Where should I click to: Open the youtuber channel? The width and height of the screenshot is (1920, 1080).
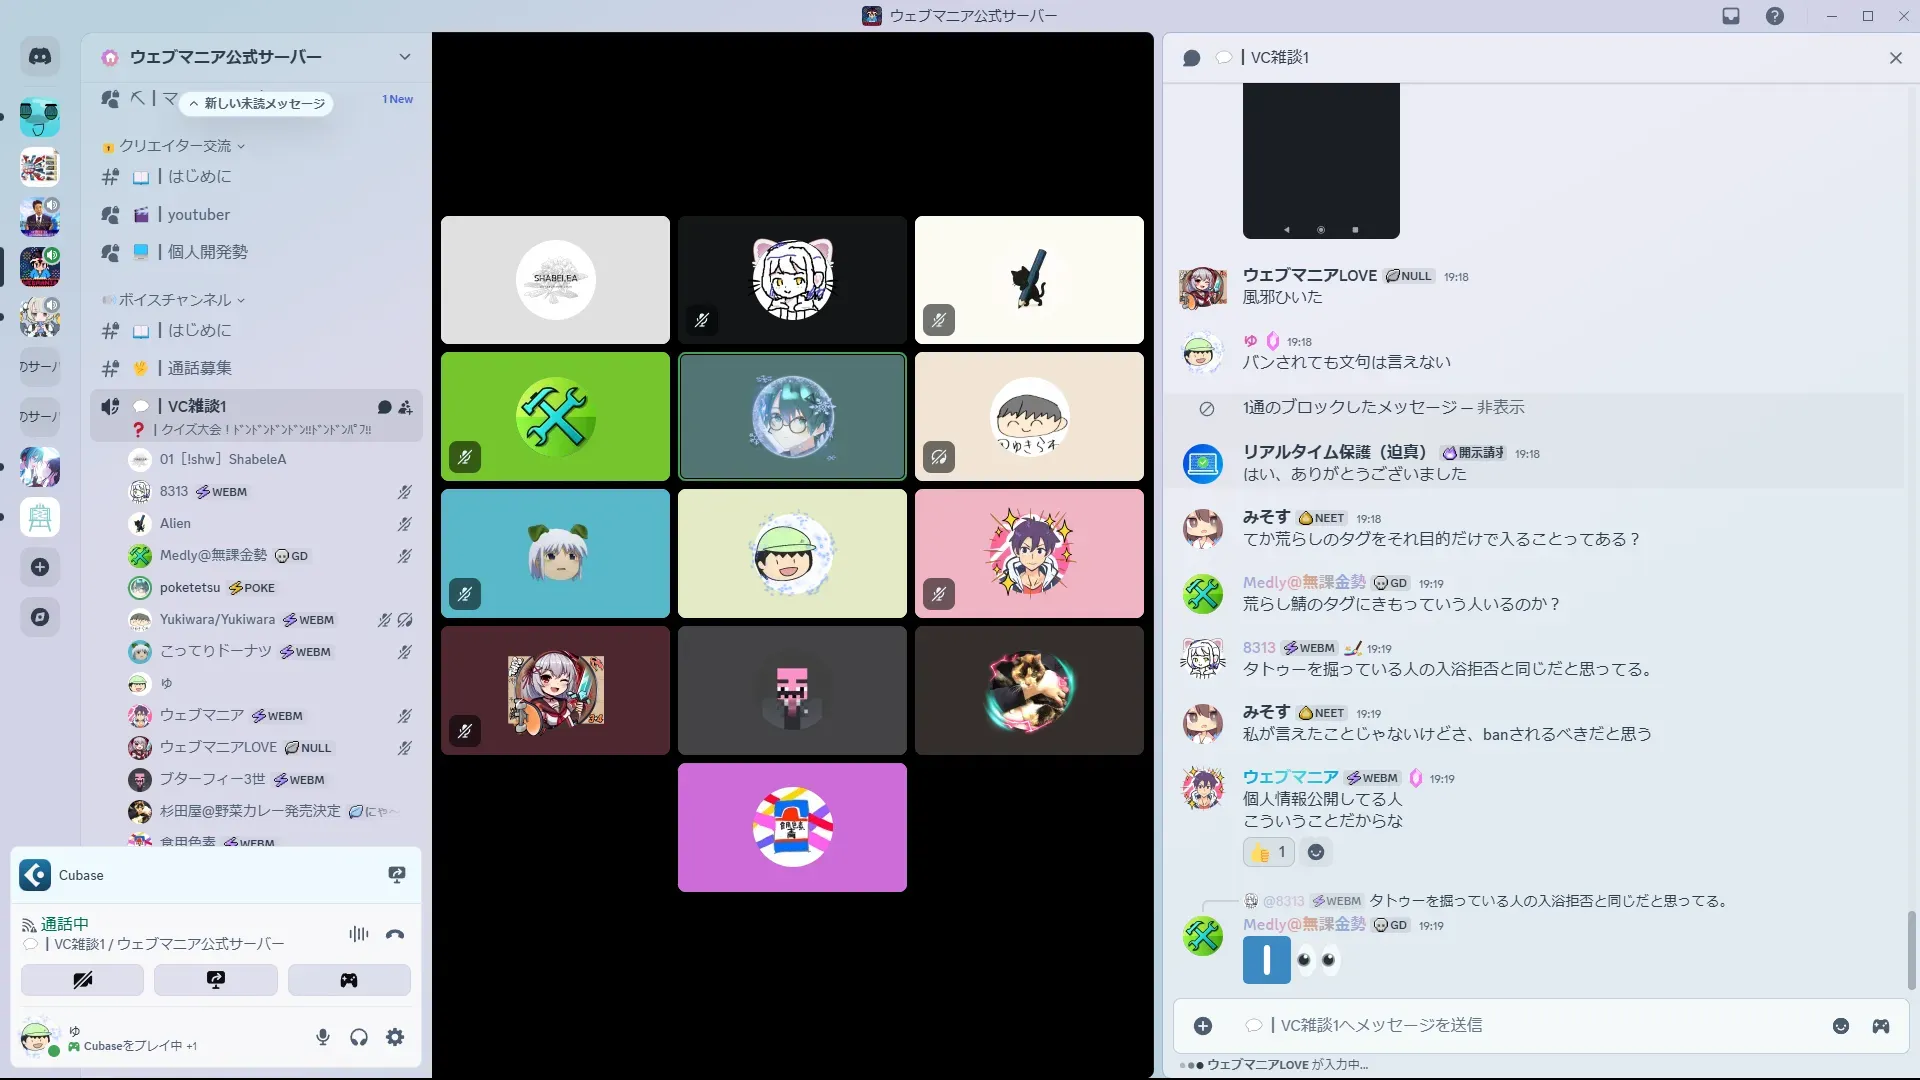(x=198, y=215)
